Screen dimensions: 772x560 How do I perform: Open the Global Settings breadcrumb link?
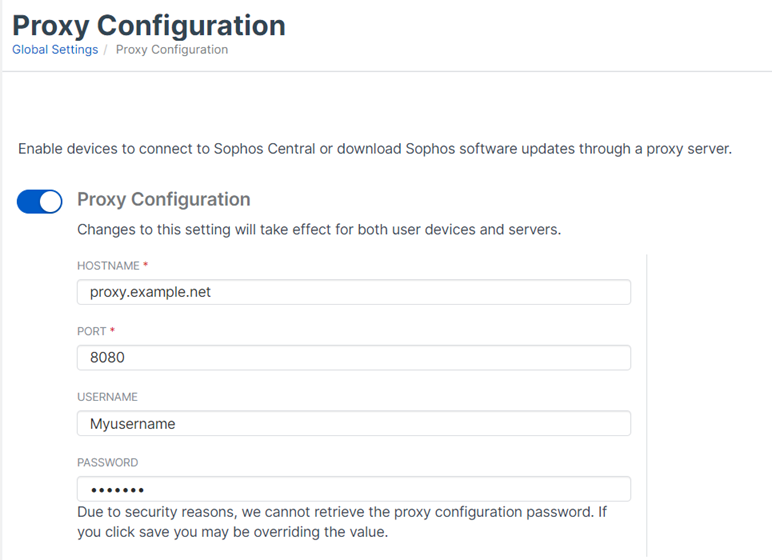pyautogui.click(x=55, y=49)
